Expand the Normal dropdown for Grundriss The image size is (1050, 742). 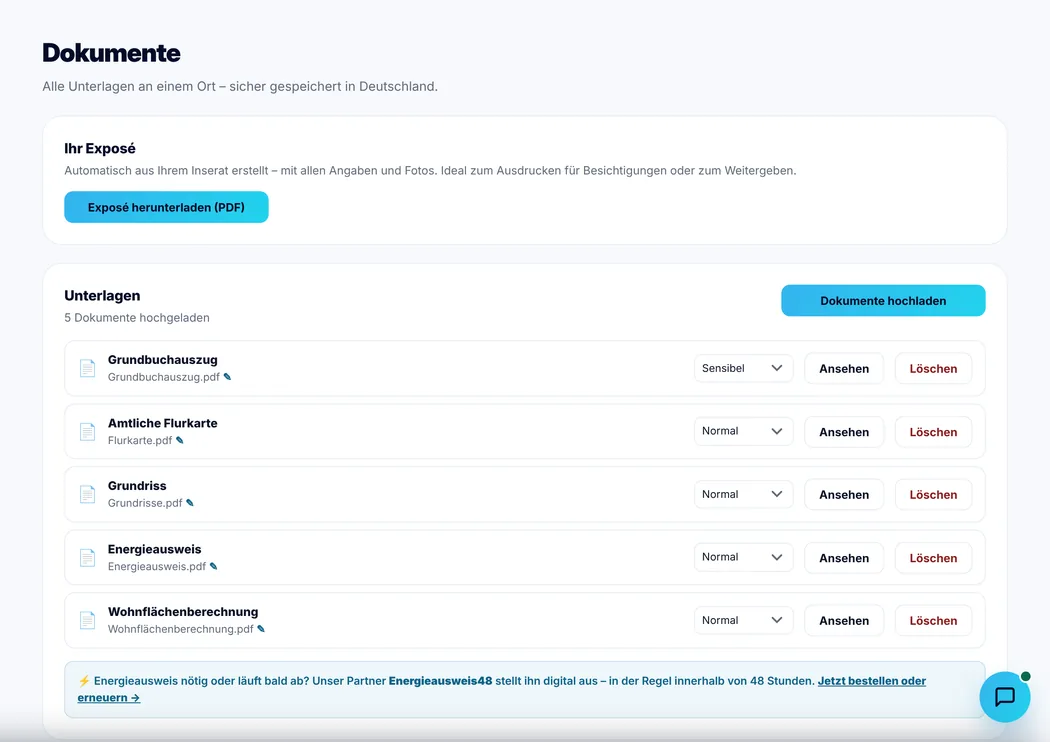pos(743,494)
